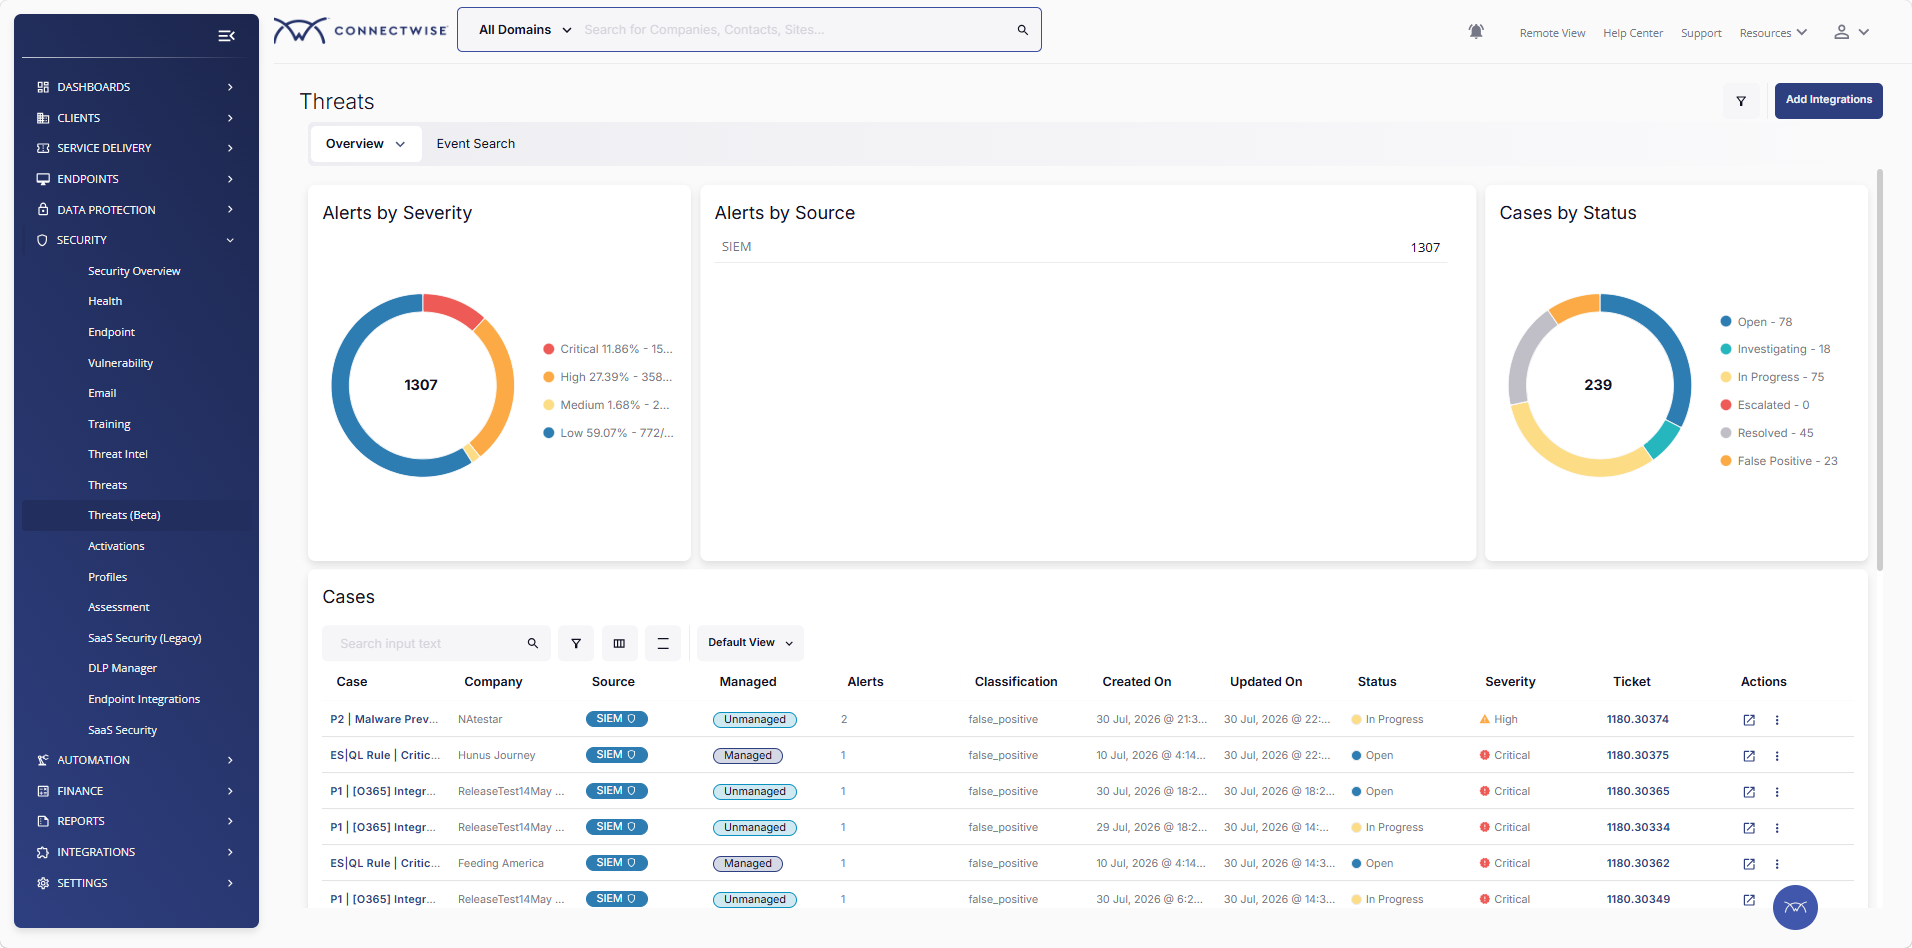
Task: Click SIEM row in Alerts by Source
Action: coord(1081,247)
